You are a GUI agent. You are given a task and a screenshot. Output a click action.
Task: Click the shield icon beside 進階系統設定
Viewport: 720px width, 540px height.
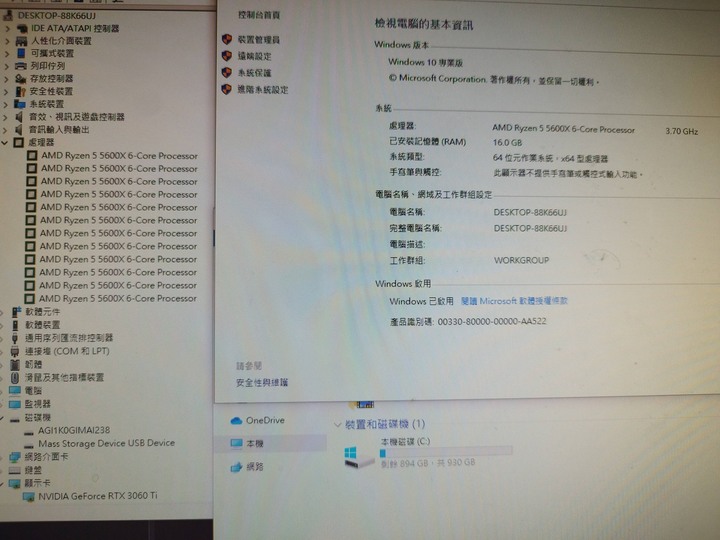pos(226,89)
